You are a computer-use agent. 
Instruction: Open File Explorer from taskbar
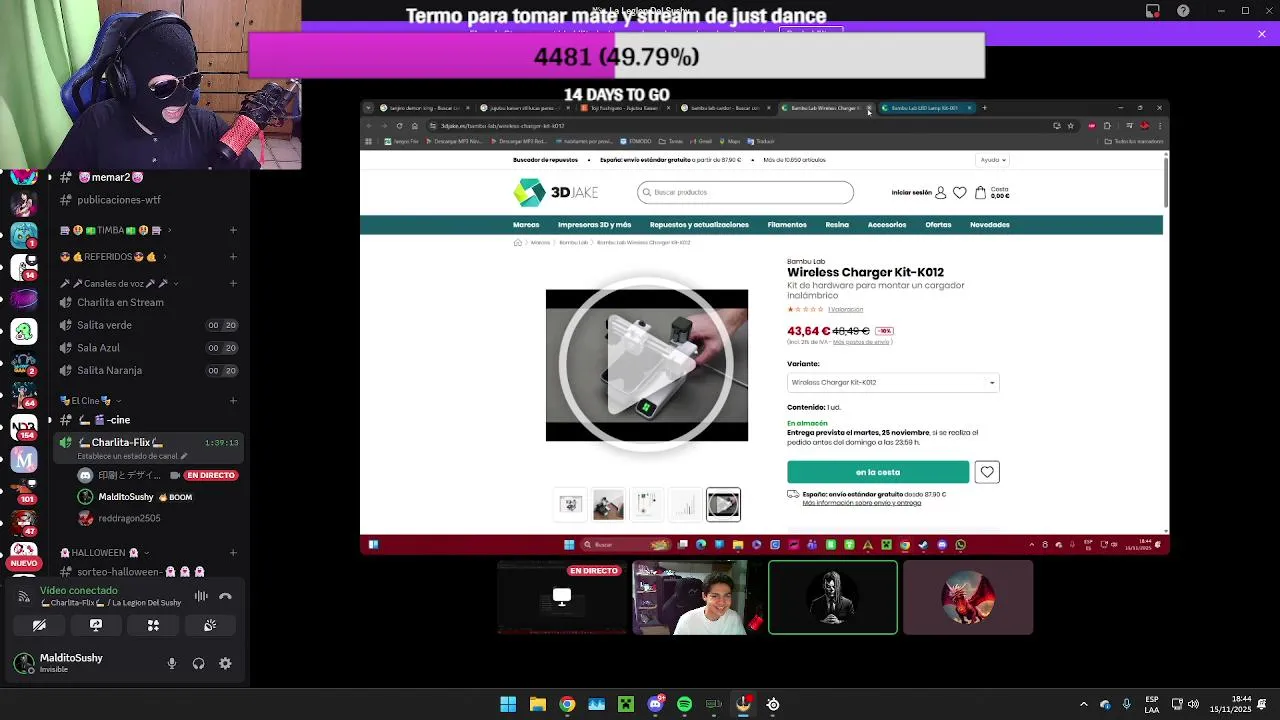(538, 704)
